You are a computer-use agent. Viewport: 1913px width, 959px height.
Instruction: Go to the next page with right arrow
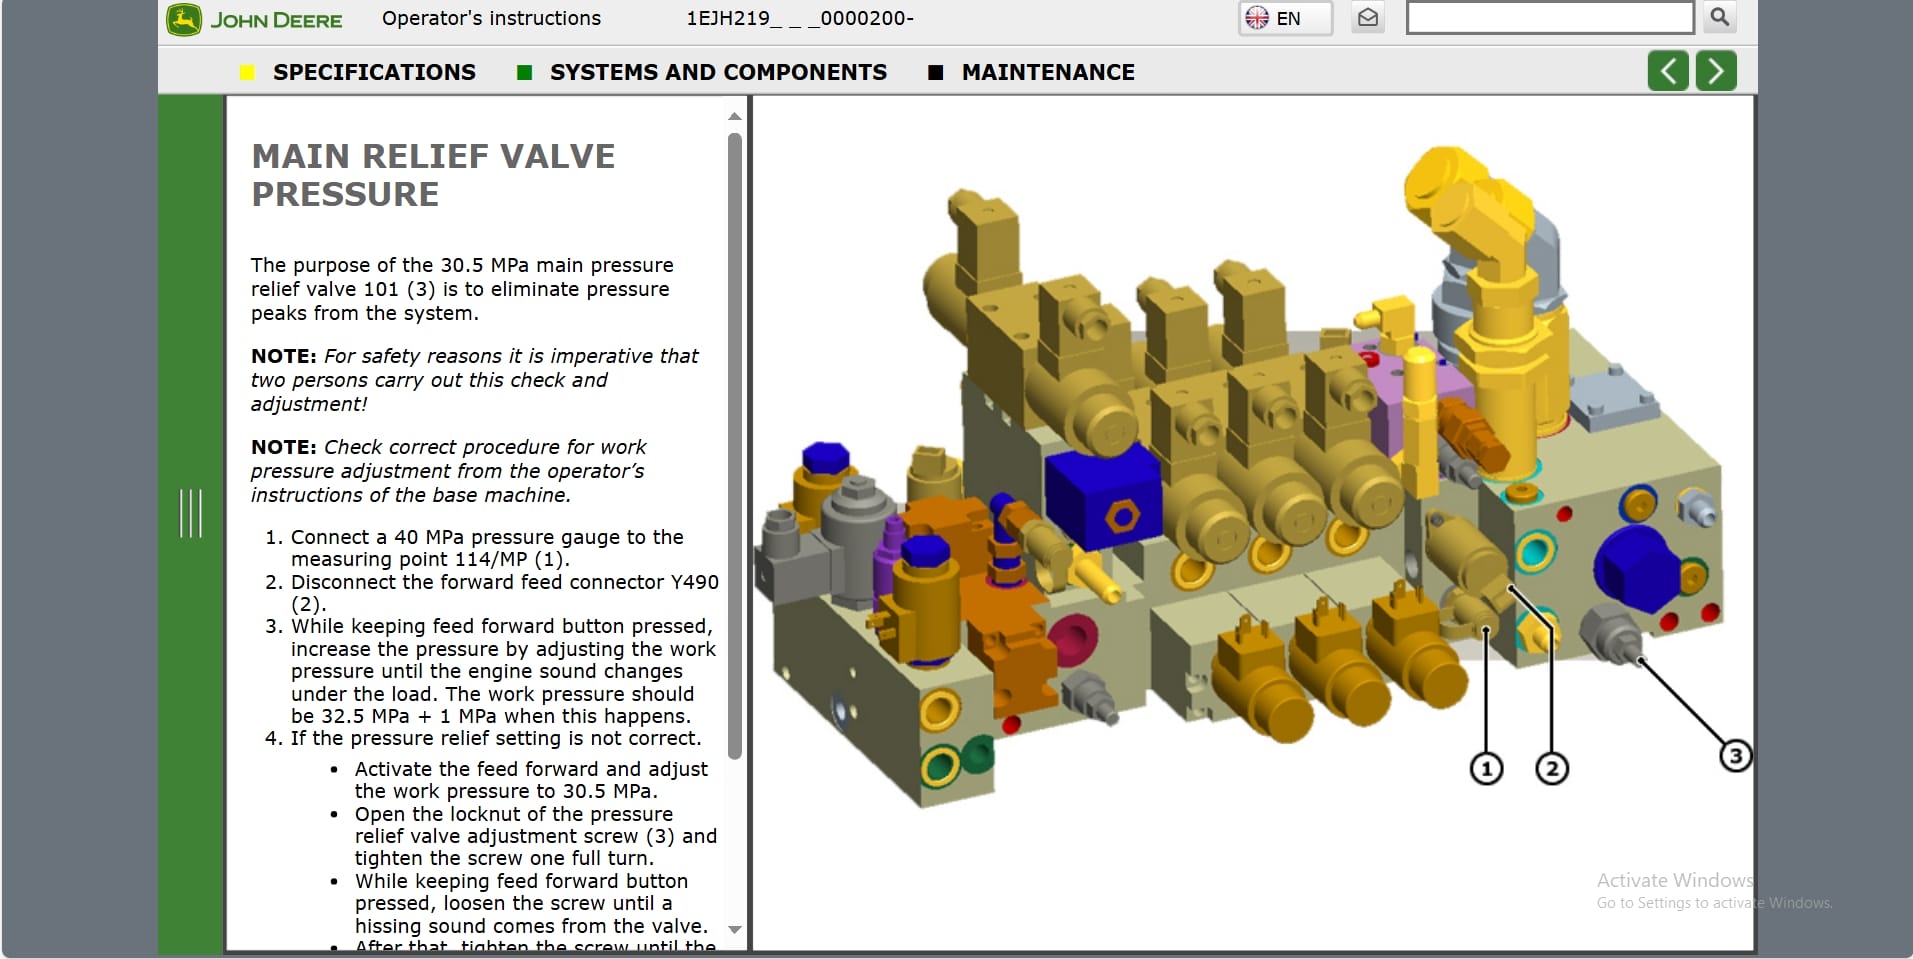[x=1716, y=71]
